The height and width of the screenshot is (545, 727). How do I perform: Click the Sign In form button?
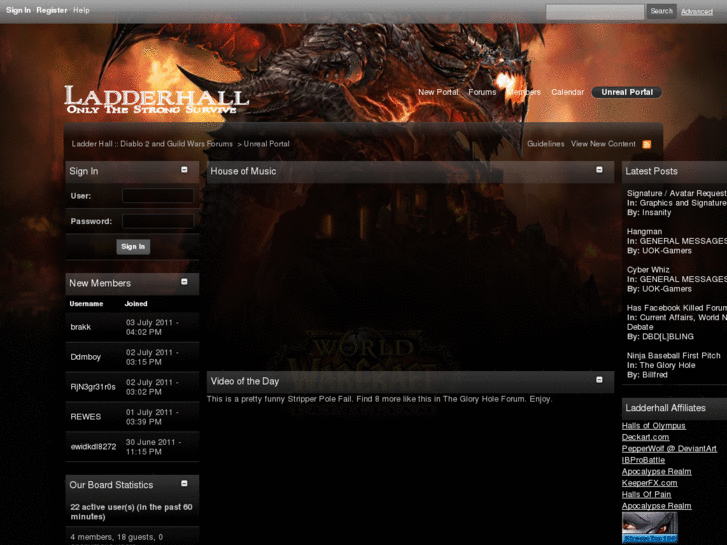133,247
